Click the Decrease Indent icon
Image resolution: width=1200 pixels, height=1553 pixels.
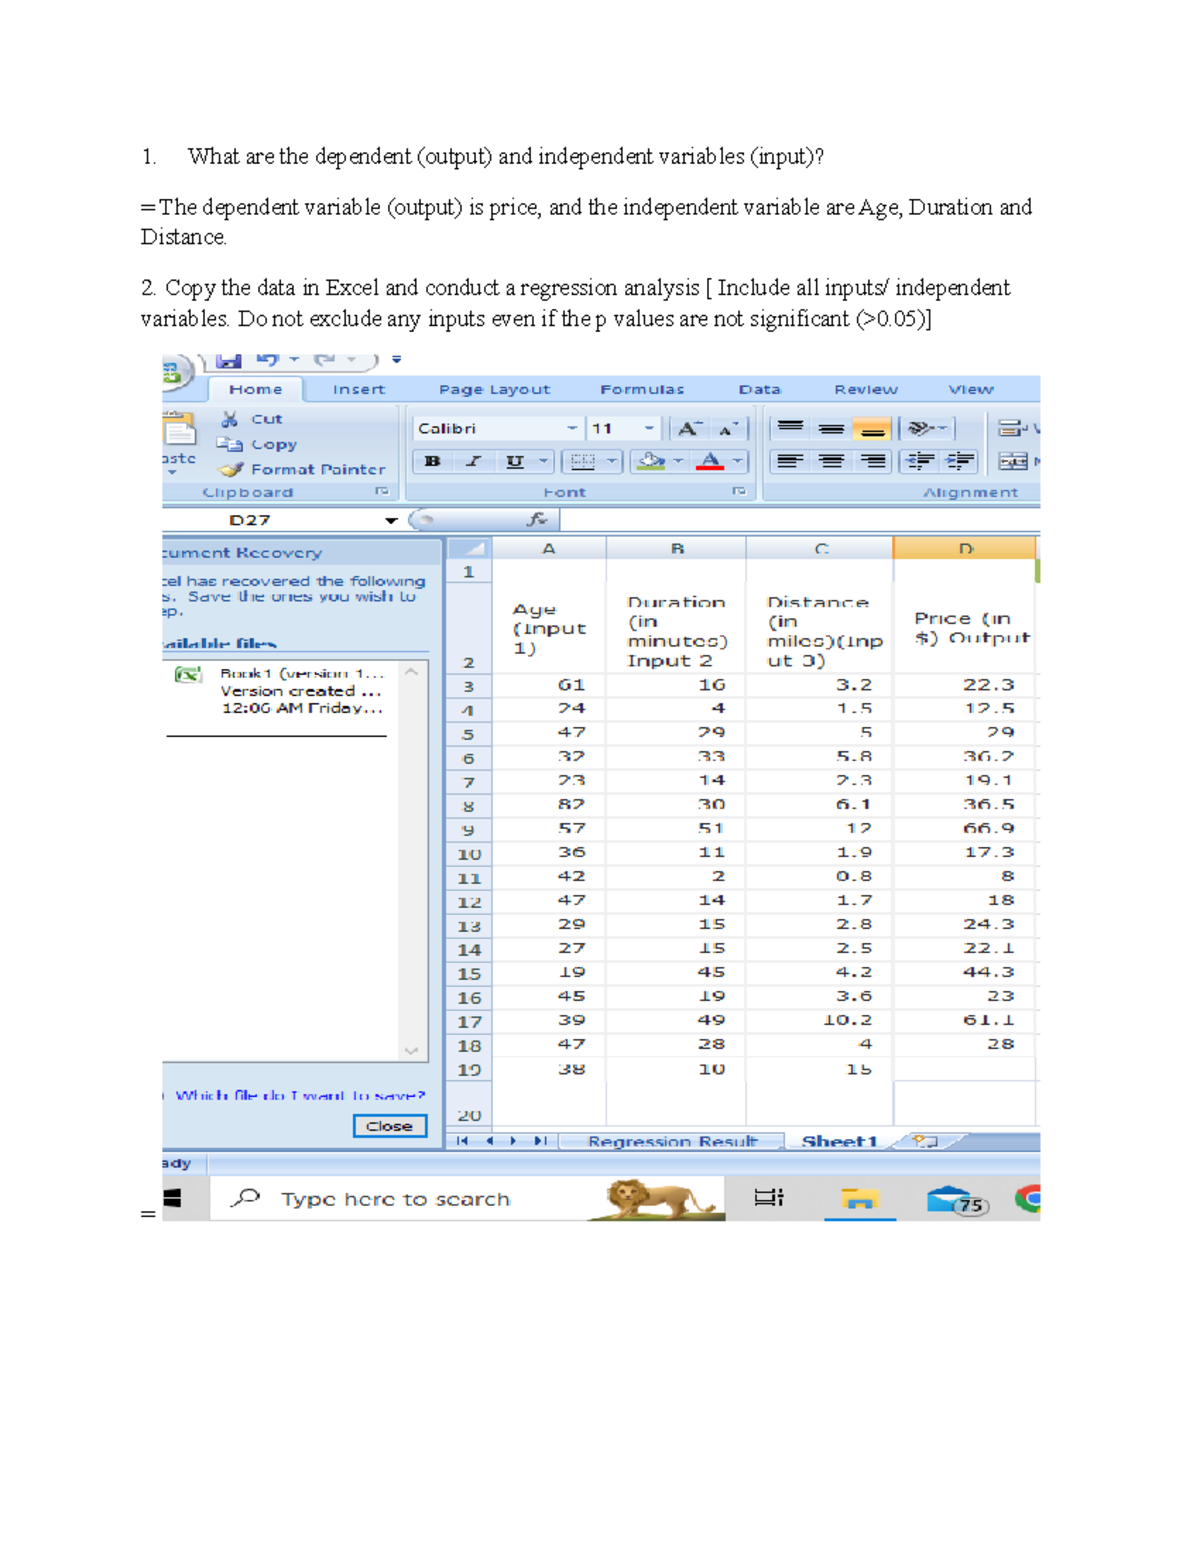point(919,461)
